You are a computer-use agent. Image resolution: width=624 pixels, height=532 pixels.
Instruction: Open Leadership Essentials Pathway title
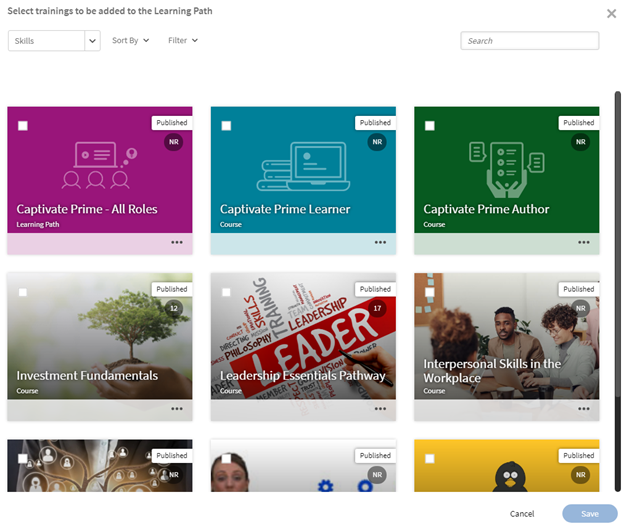(302, 376)
